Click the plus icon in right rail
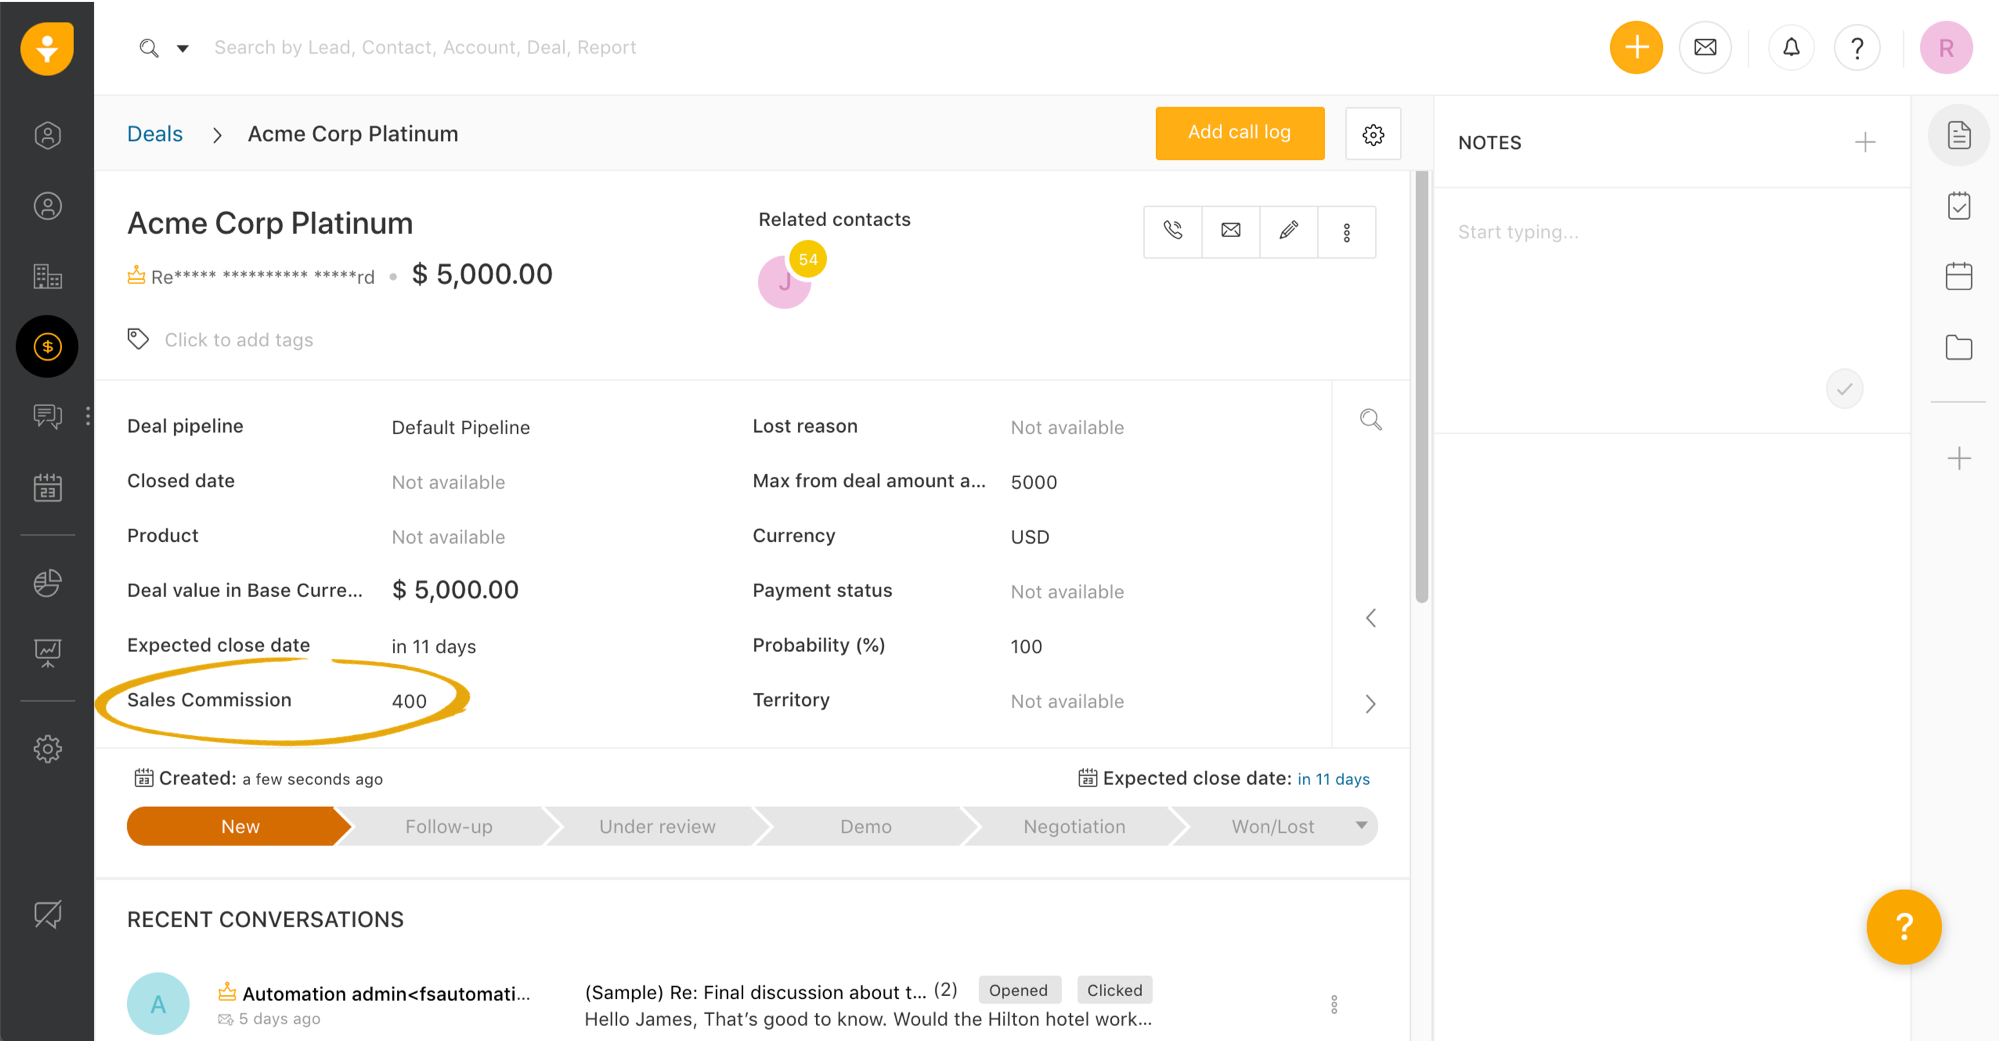Viewport: 1999px width, 1041px height. point(1958,459)
